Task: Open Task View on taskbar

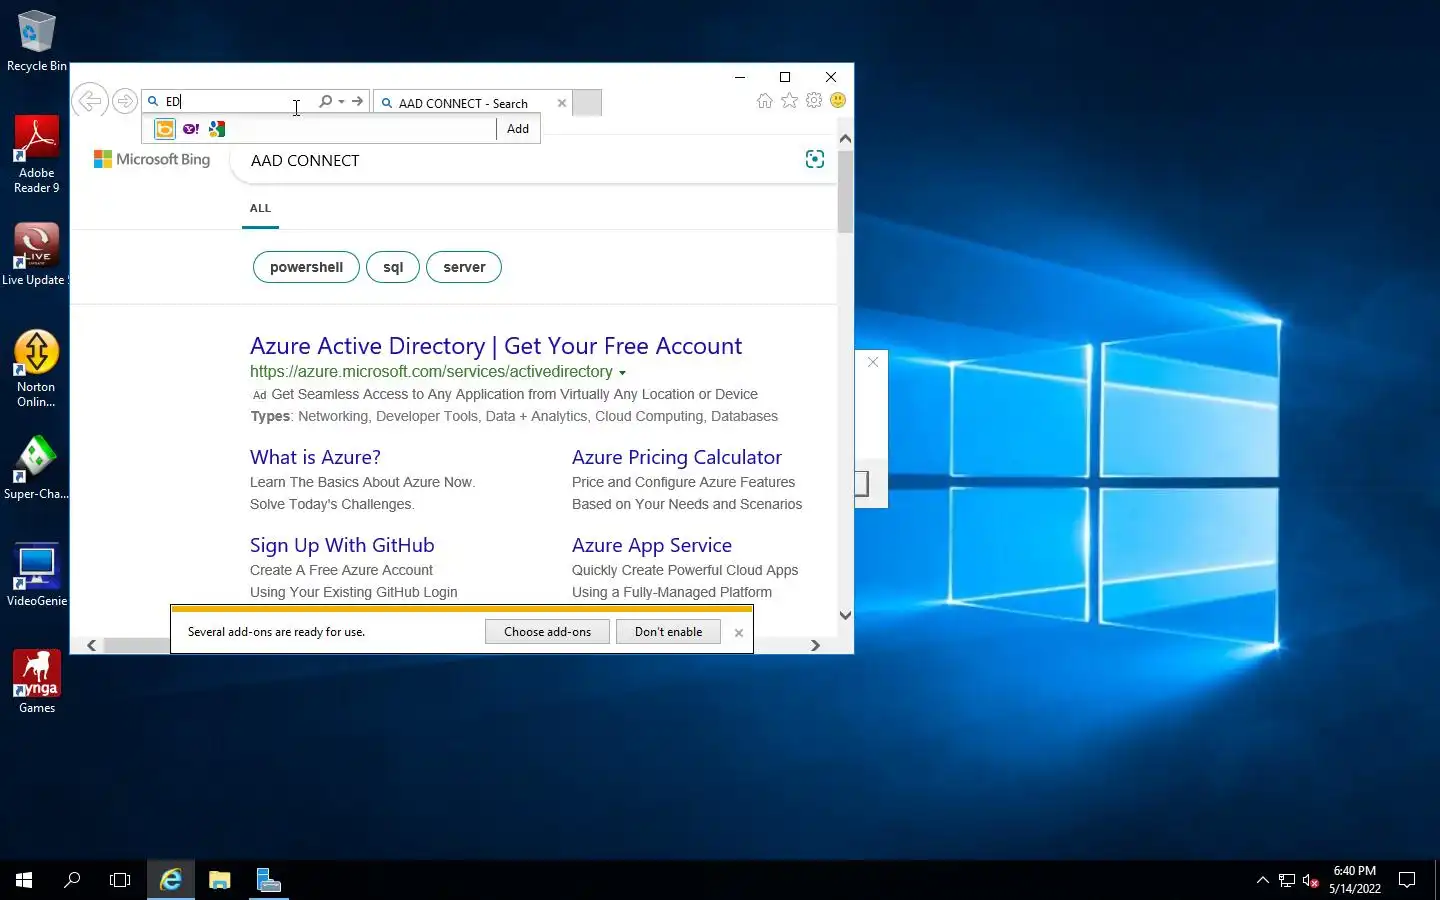Action: (x=120, y=880)
